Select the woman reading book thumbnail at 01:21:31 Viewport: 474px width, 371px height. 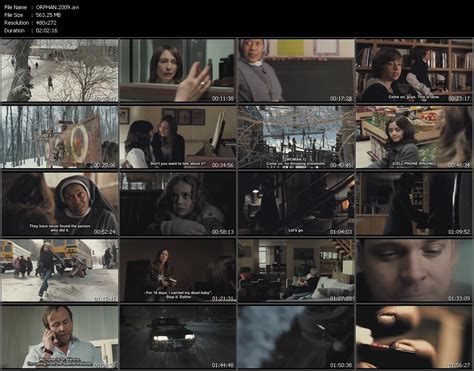177,270
